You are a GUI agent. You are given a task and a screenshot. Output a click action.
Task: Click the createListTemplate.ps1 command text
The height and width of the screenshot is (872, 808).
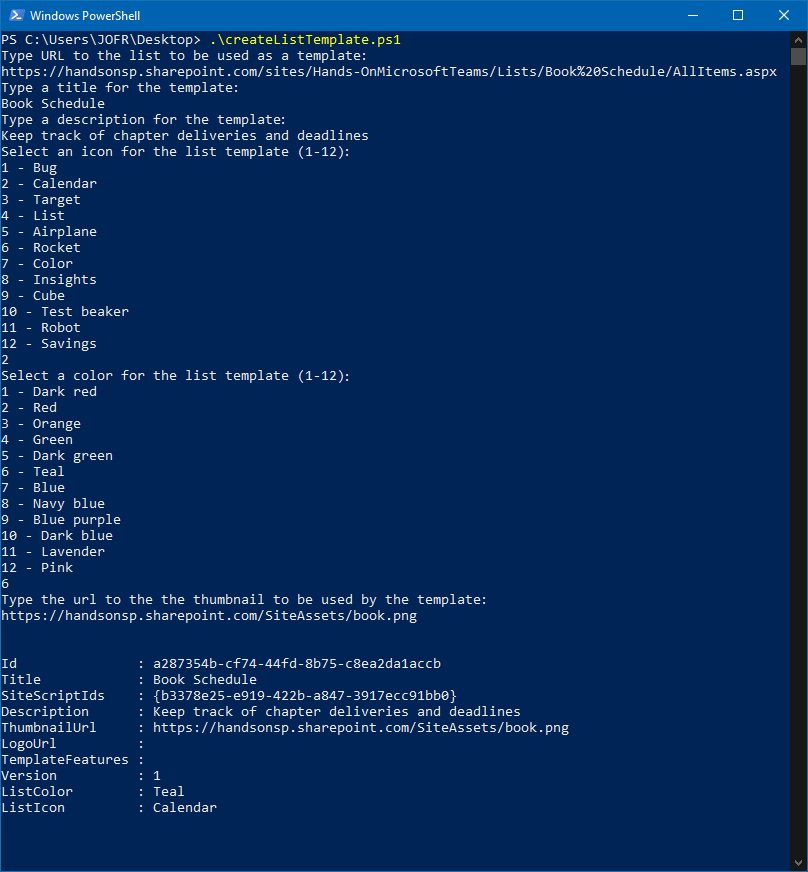[305, 40]
